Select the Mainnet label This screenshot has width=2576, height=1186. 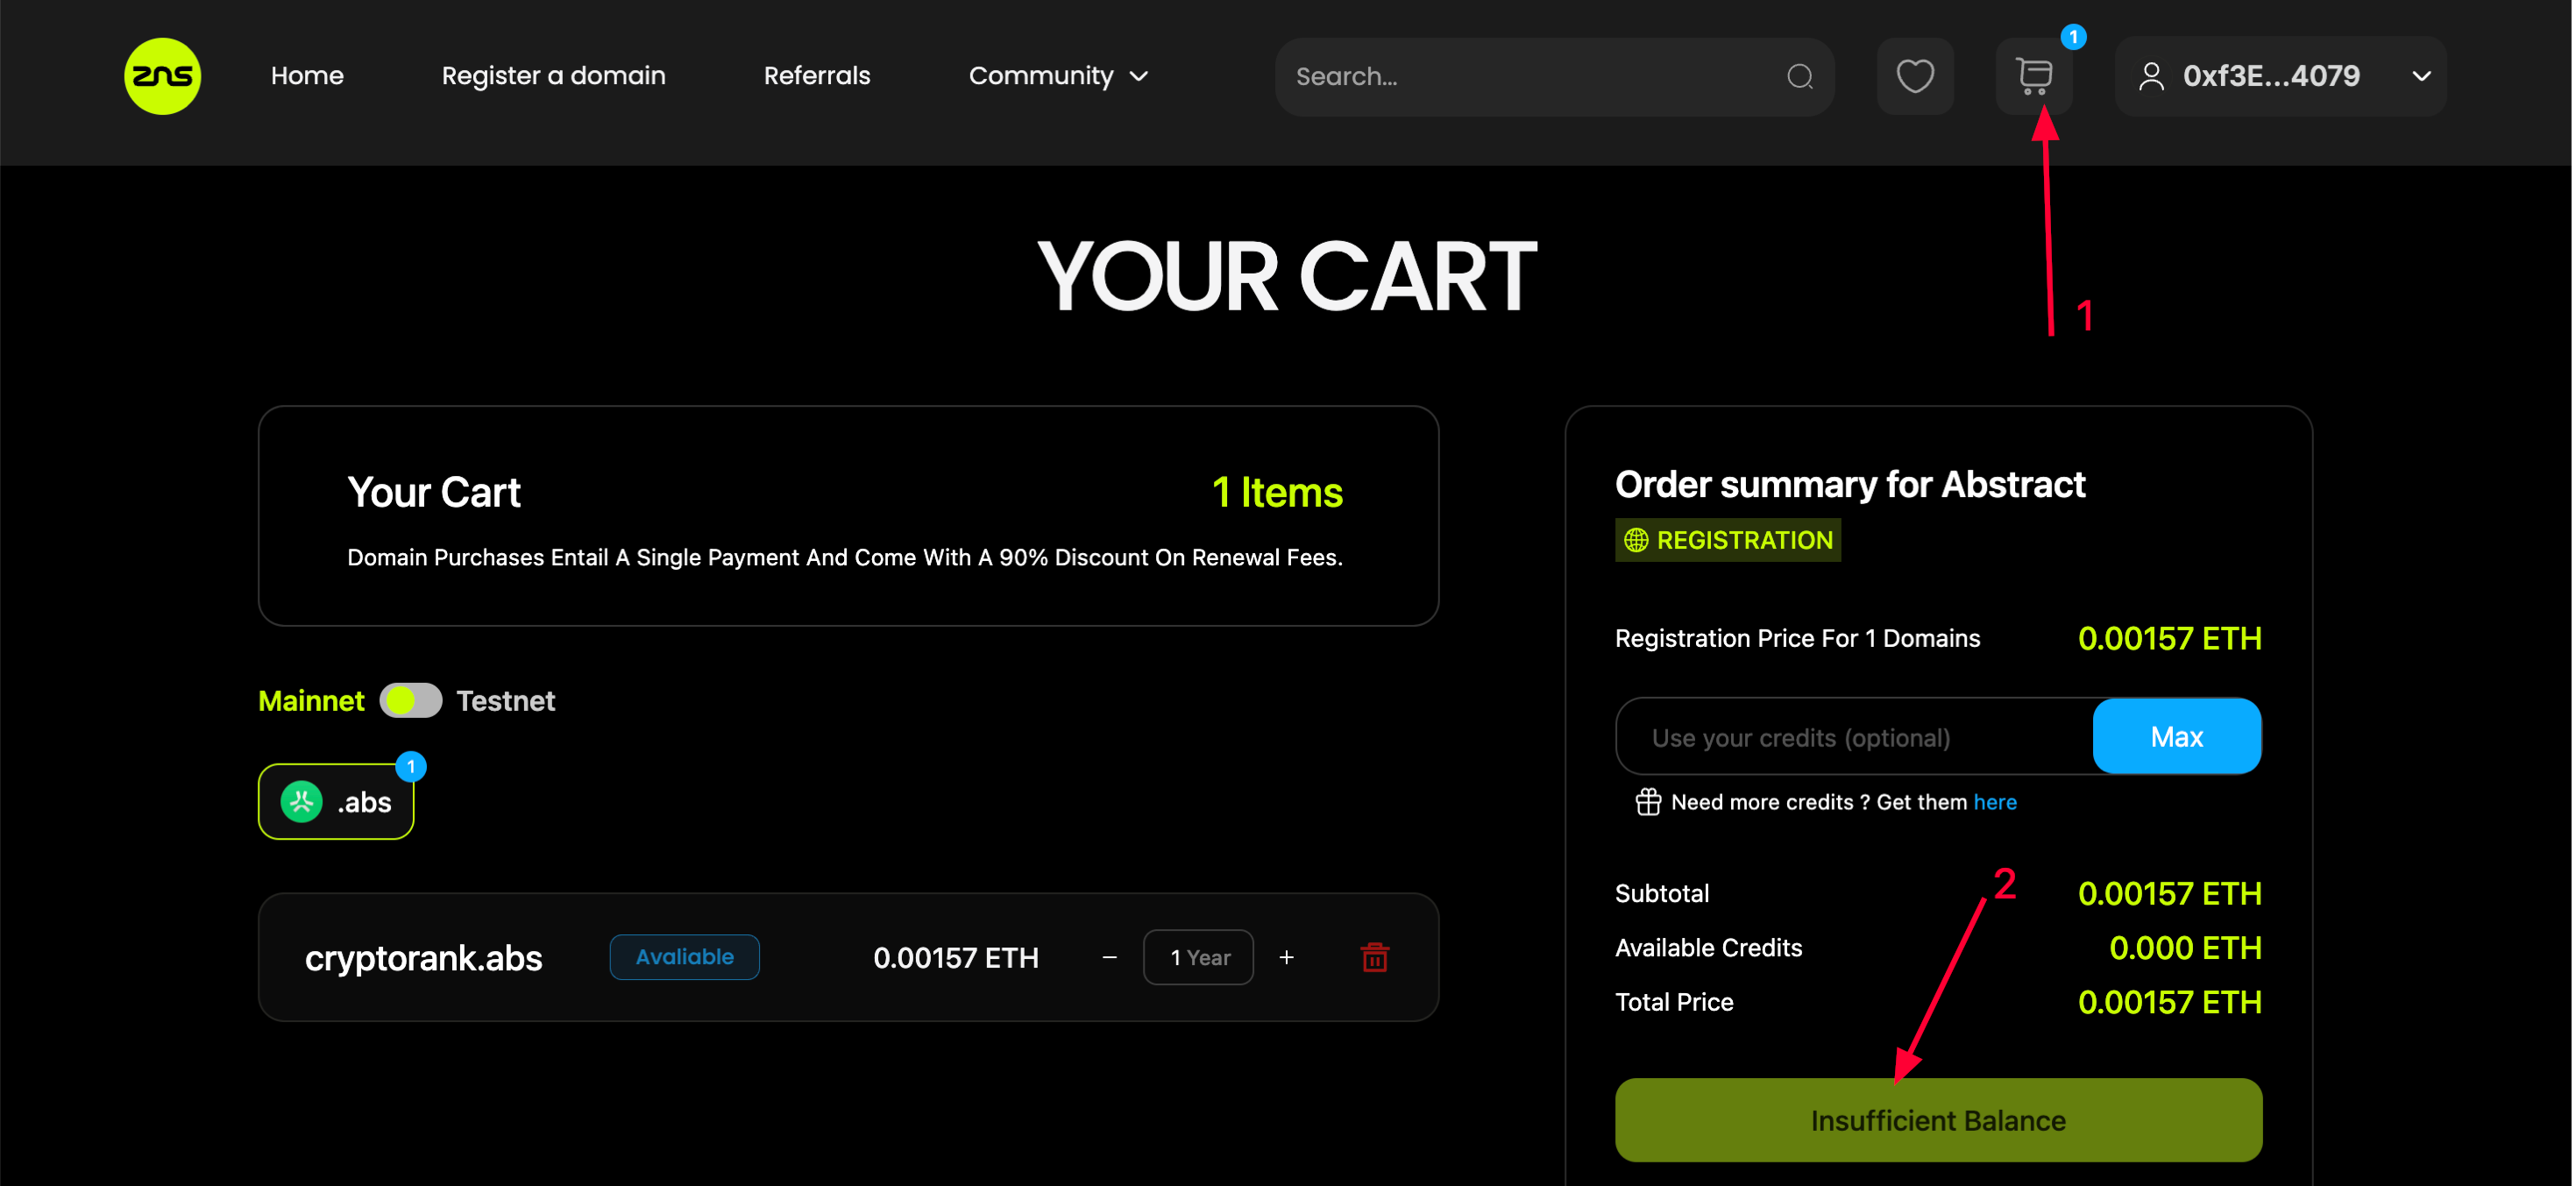[x=311, y=701]
